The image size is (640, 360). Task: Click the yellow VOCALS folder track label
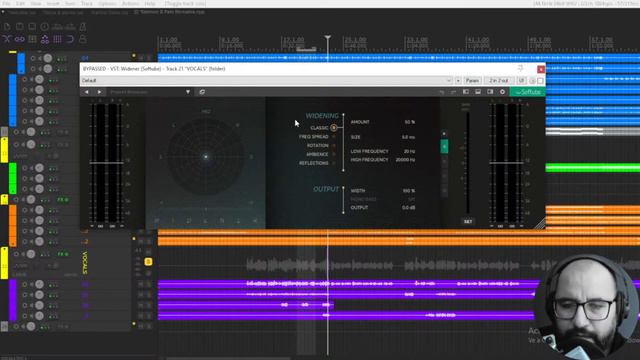(85, 263)
